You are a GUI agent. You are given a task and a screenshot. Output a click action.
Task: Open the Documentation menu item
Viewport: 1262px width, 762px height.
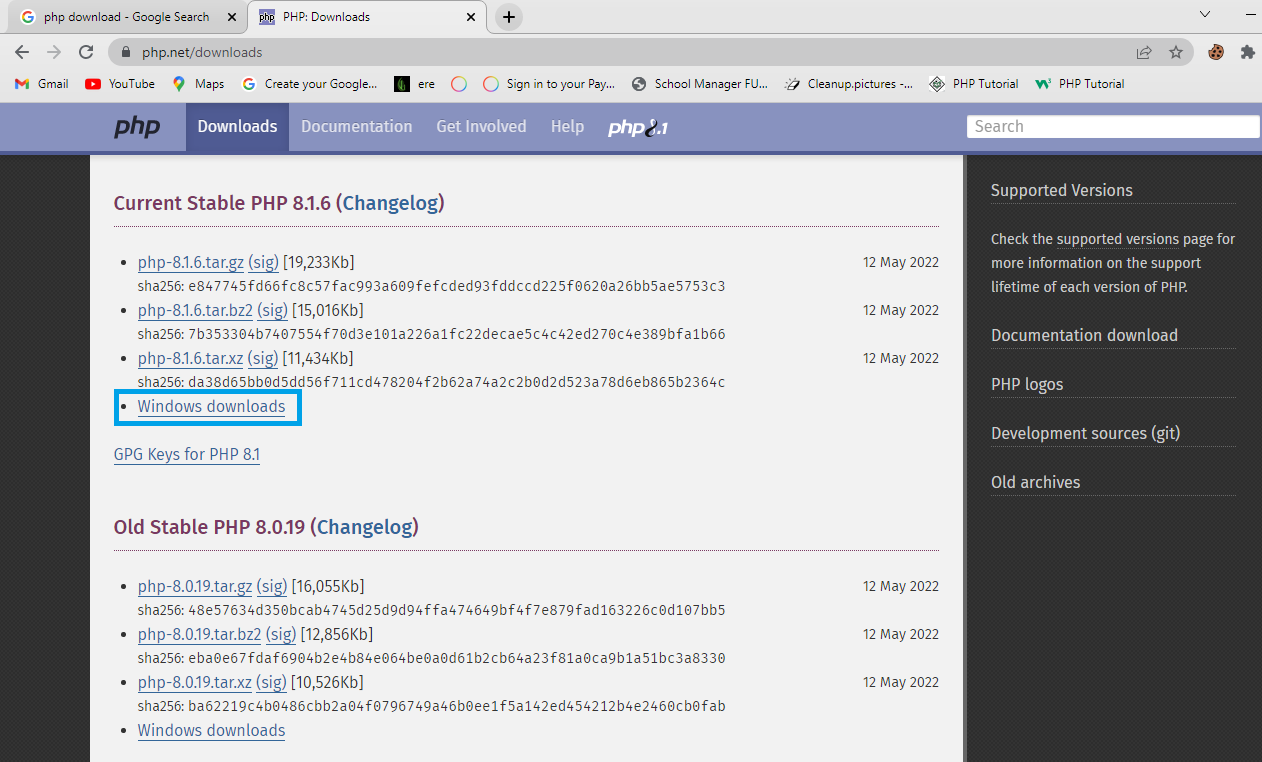pos(356,127)
